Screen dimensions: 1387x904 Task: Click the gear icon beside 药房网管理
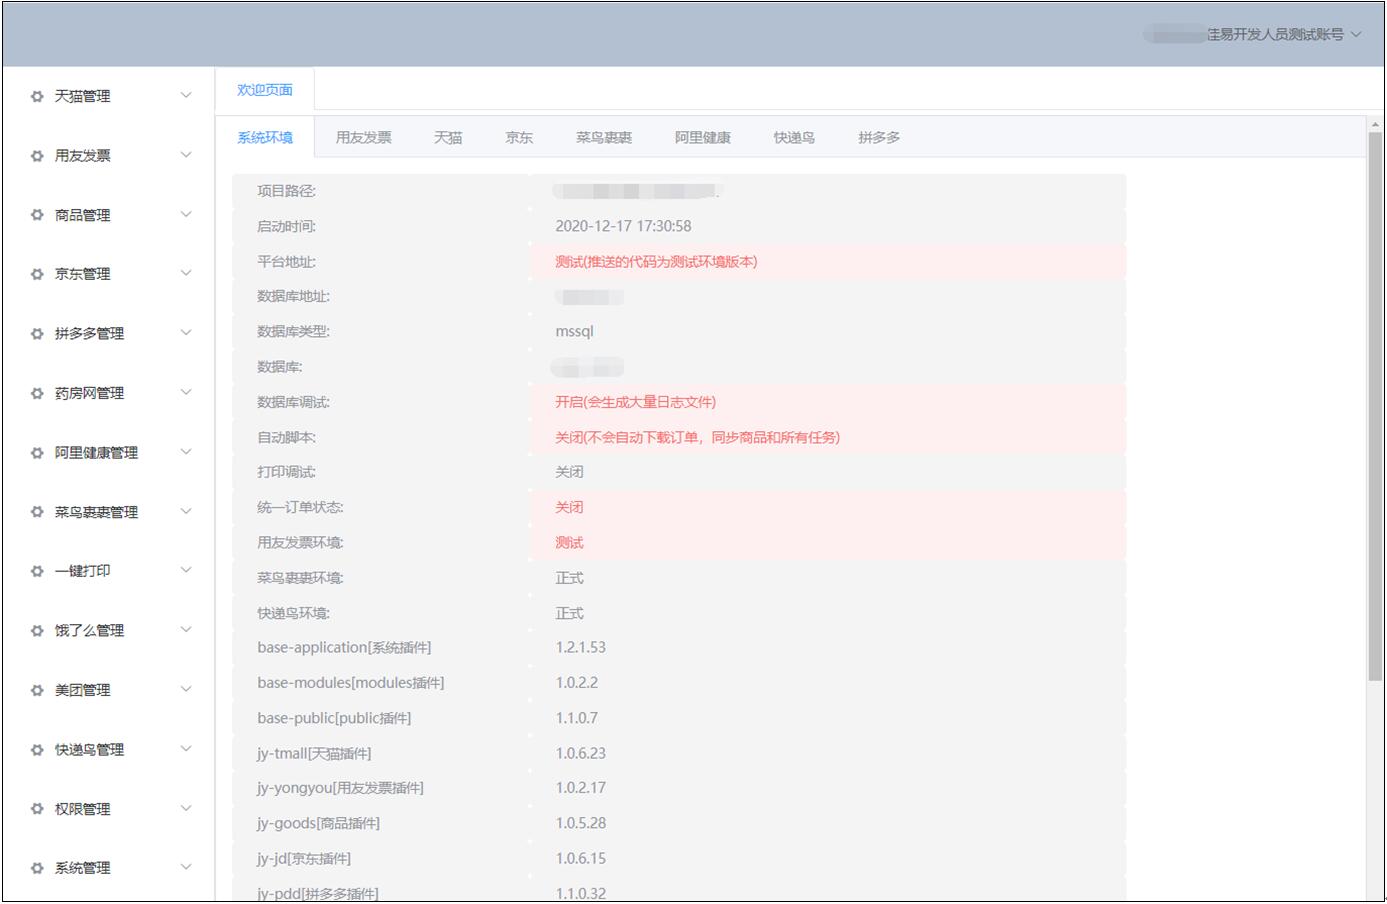click(x=37, y=393)
